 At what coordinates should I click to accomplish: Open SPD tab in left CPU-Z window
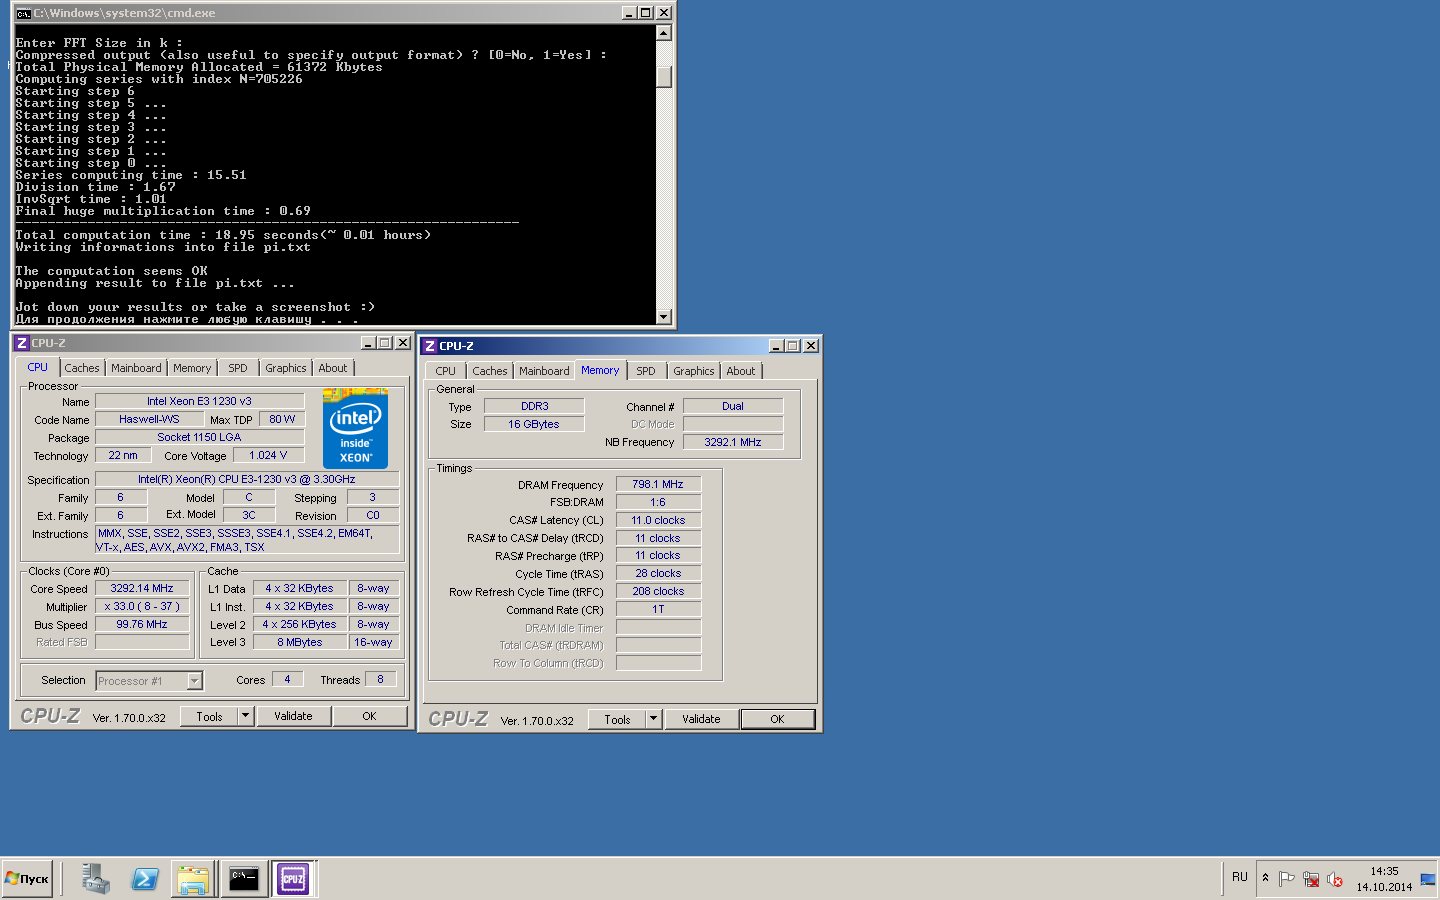pos(238,368)
